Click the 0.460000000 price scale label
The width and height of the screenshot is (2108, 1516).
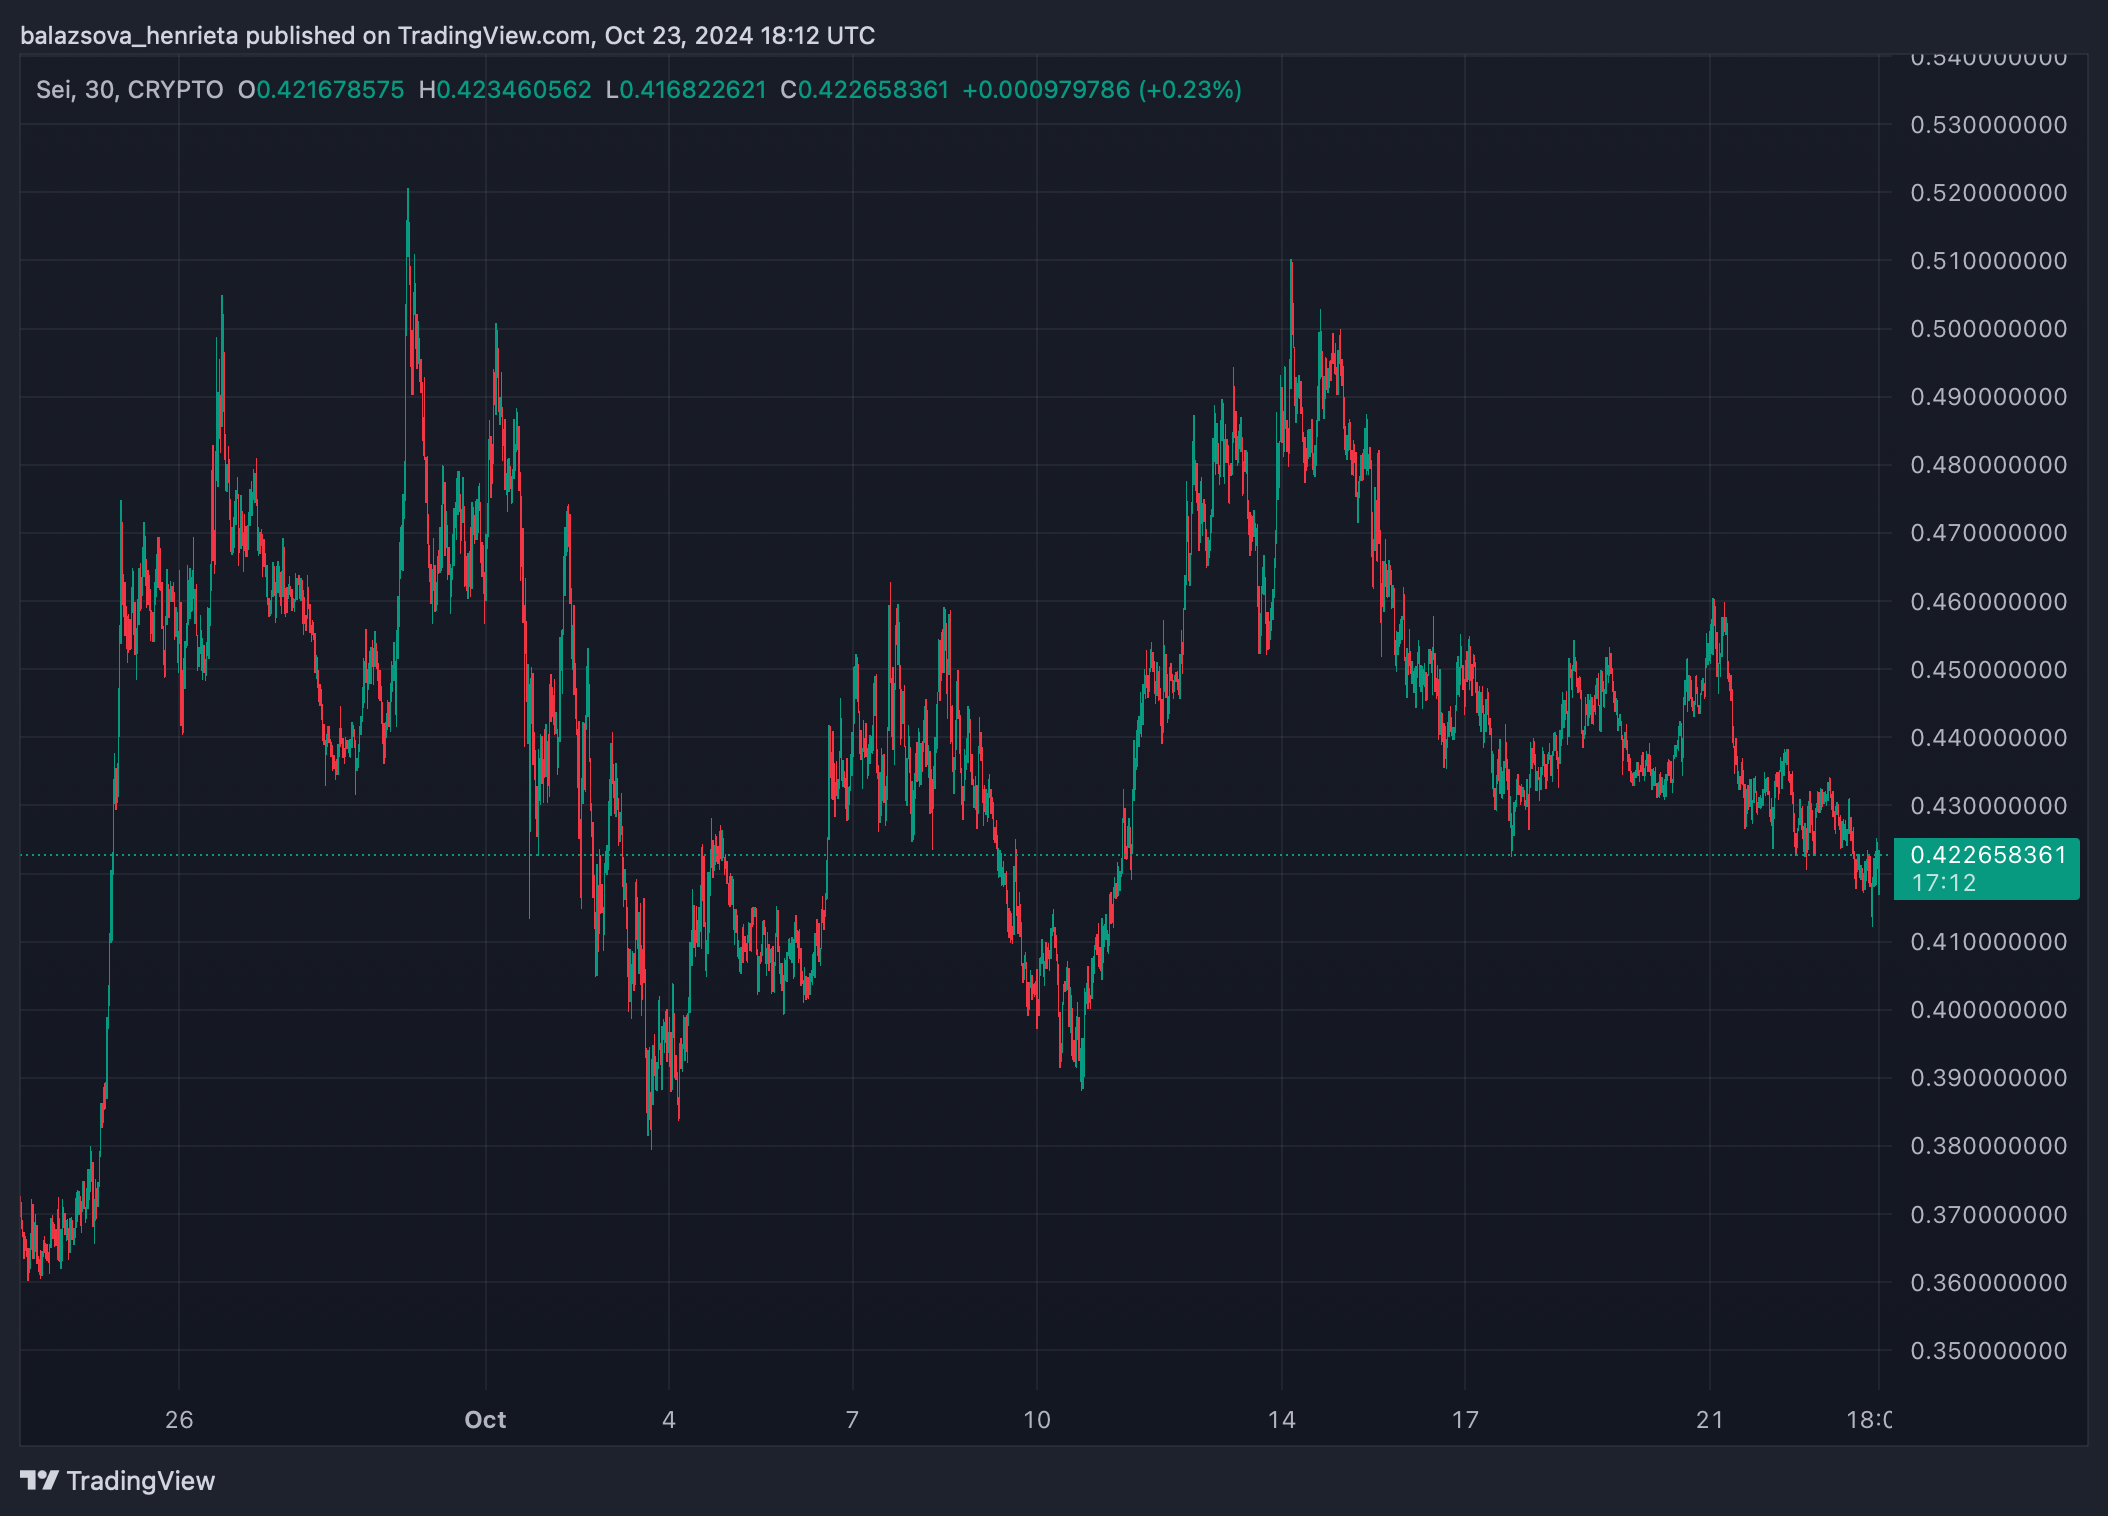[x=1988, y=602]
